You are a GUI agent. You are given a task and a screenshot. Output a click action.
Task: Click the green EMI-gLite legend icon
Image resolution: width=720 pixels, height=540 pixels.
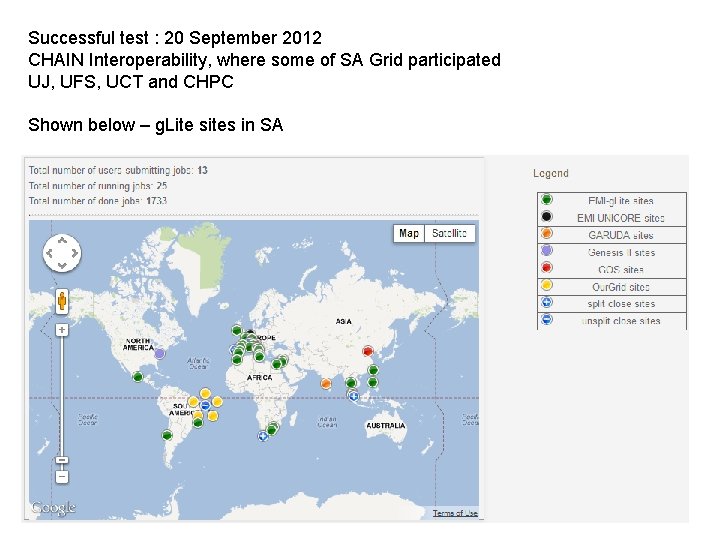[x=546, y=199]
